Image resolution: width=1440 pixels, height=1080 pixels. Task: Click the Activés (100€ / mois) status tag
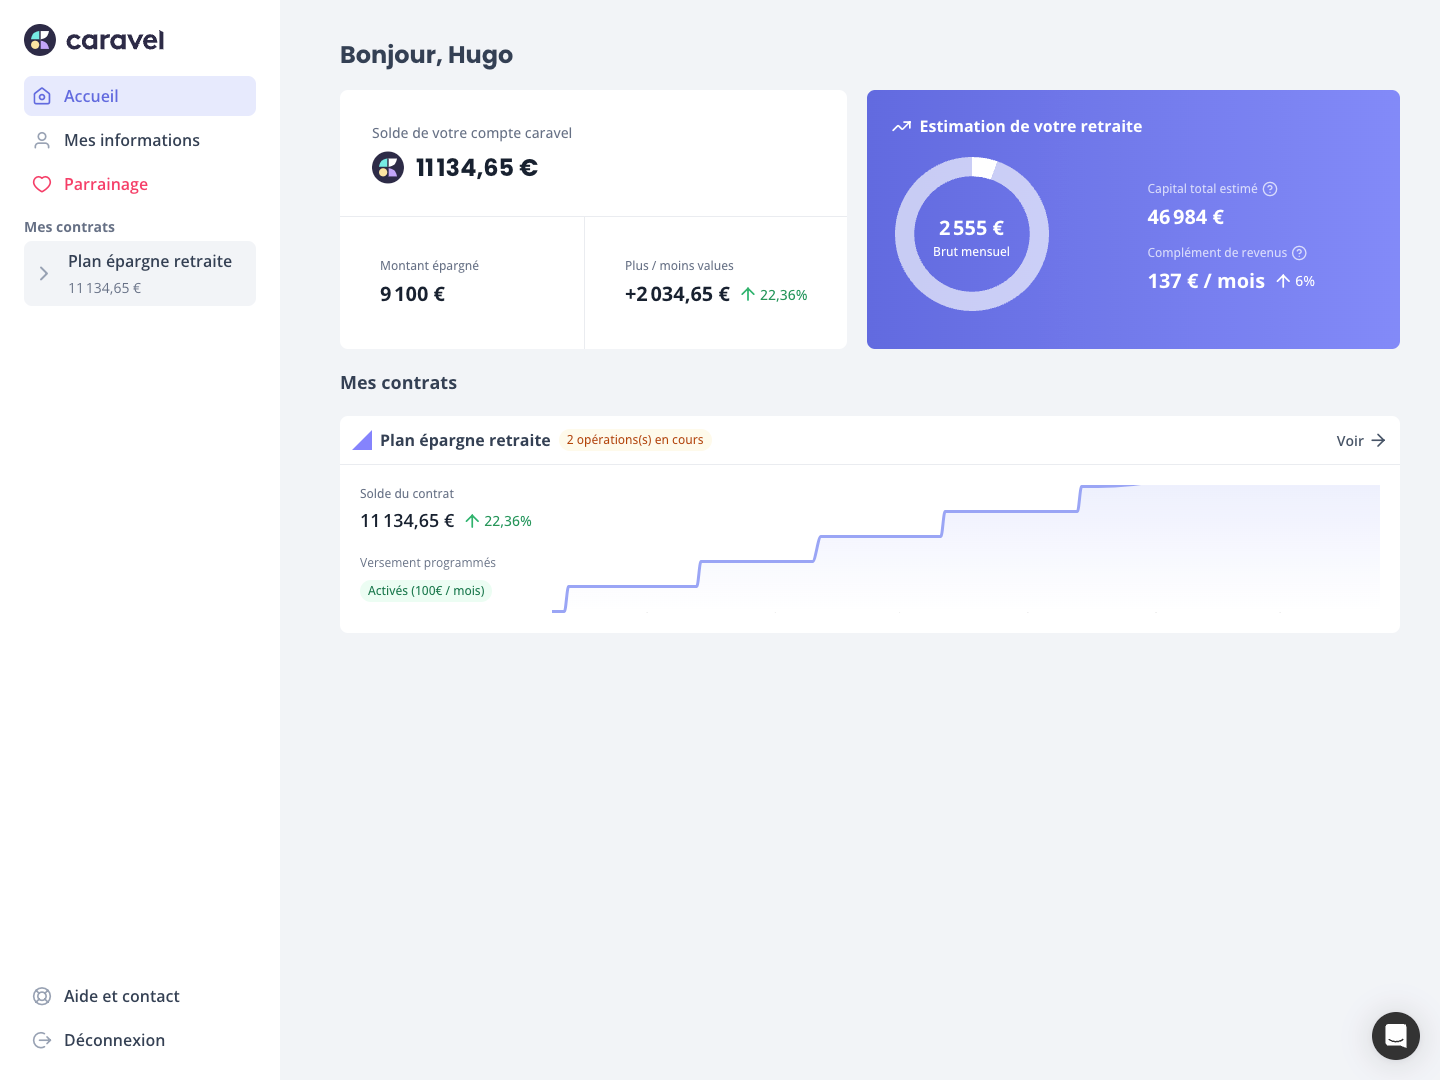point(426,590)
